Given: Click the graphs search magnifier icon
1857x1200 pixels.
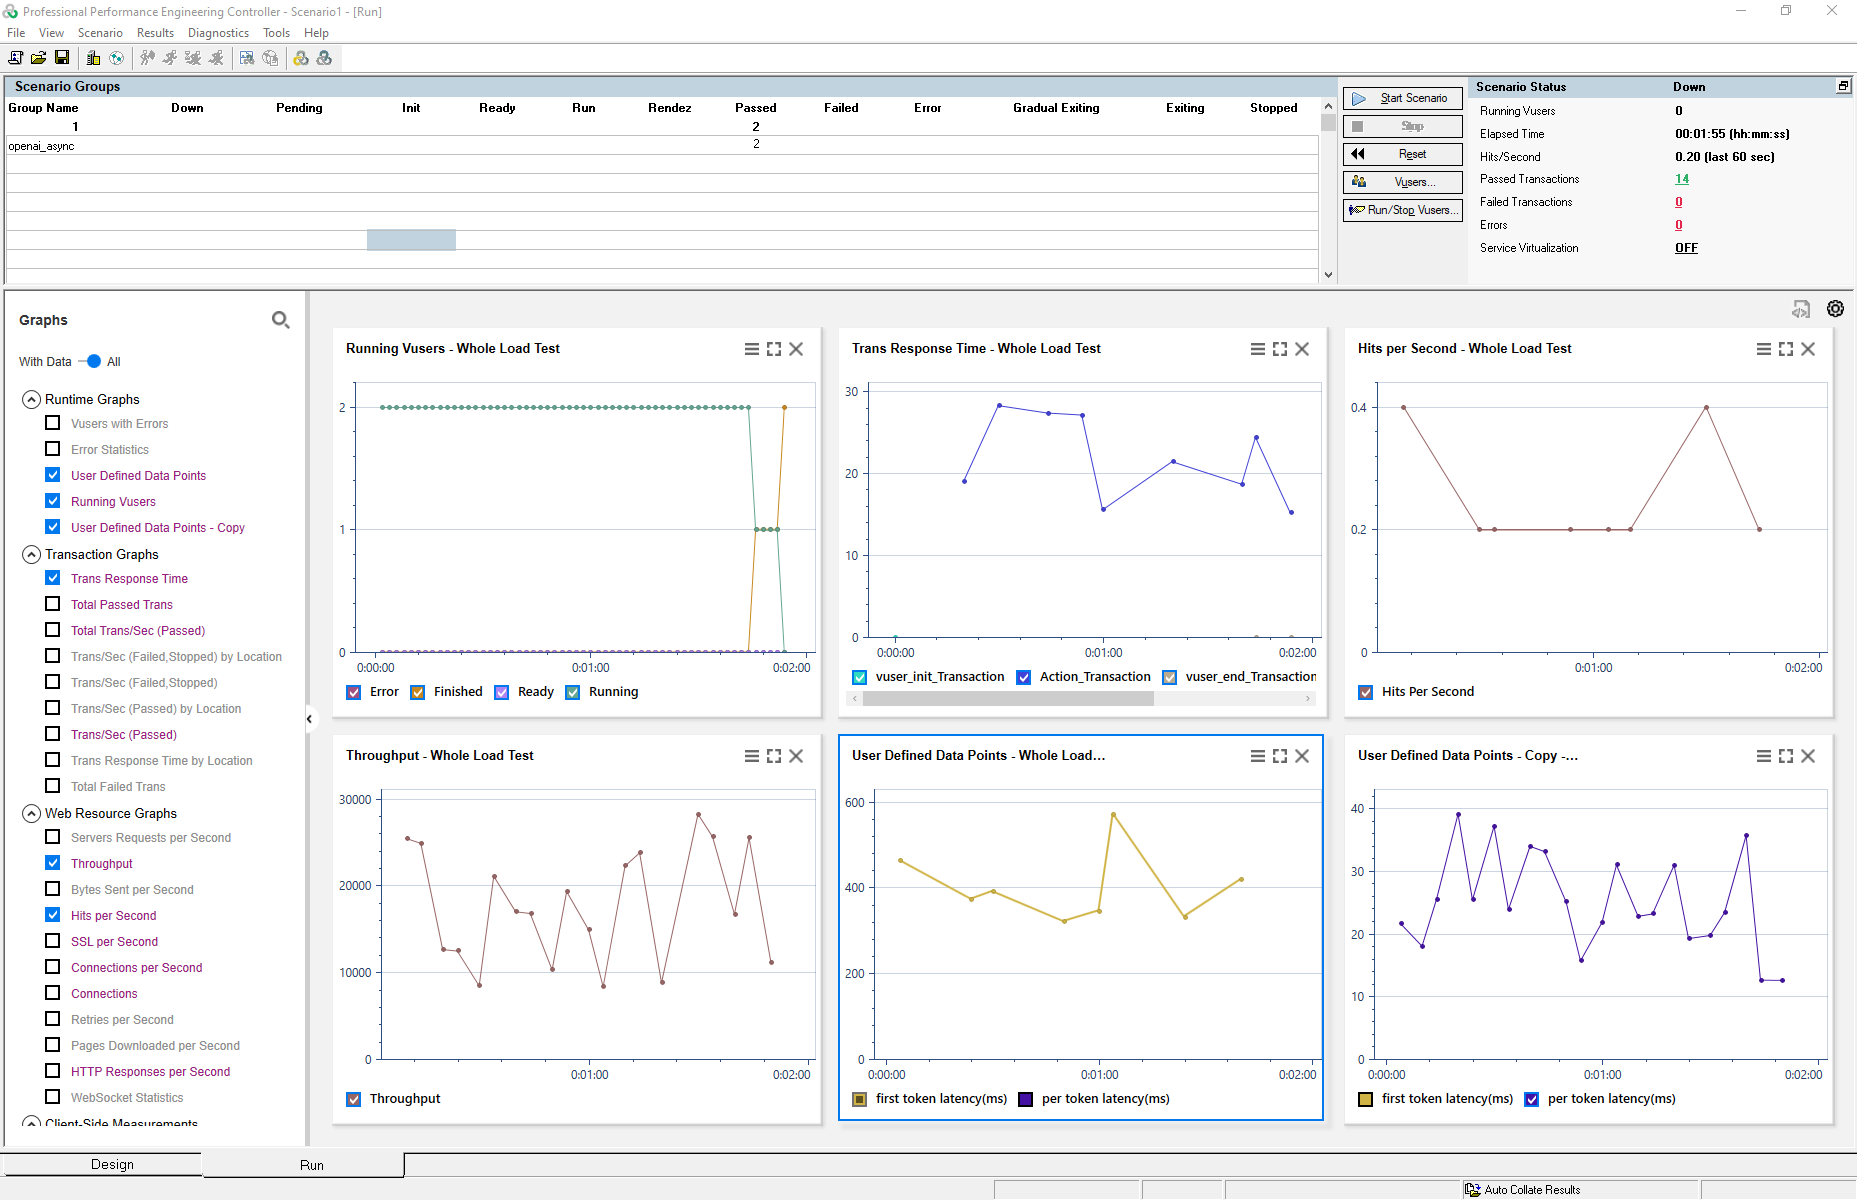Looking at the screenshot, I should click(280, 320).
